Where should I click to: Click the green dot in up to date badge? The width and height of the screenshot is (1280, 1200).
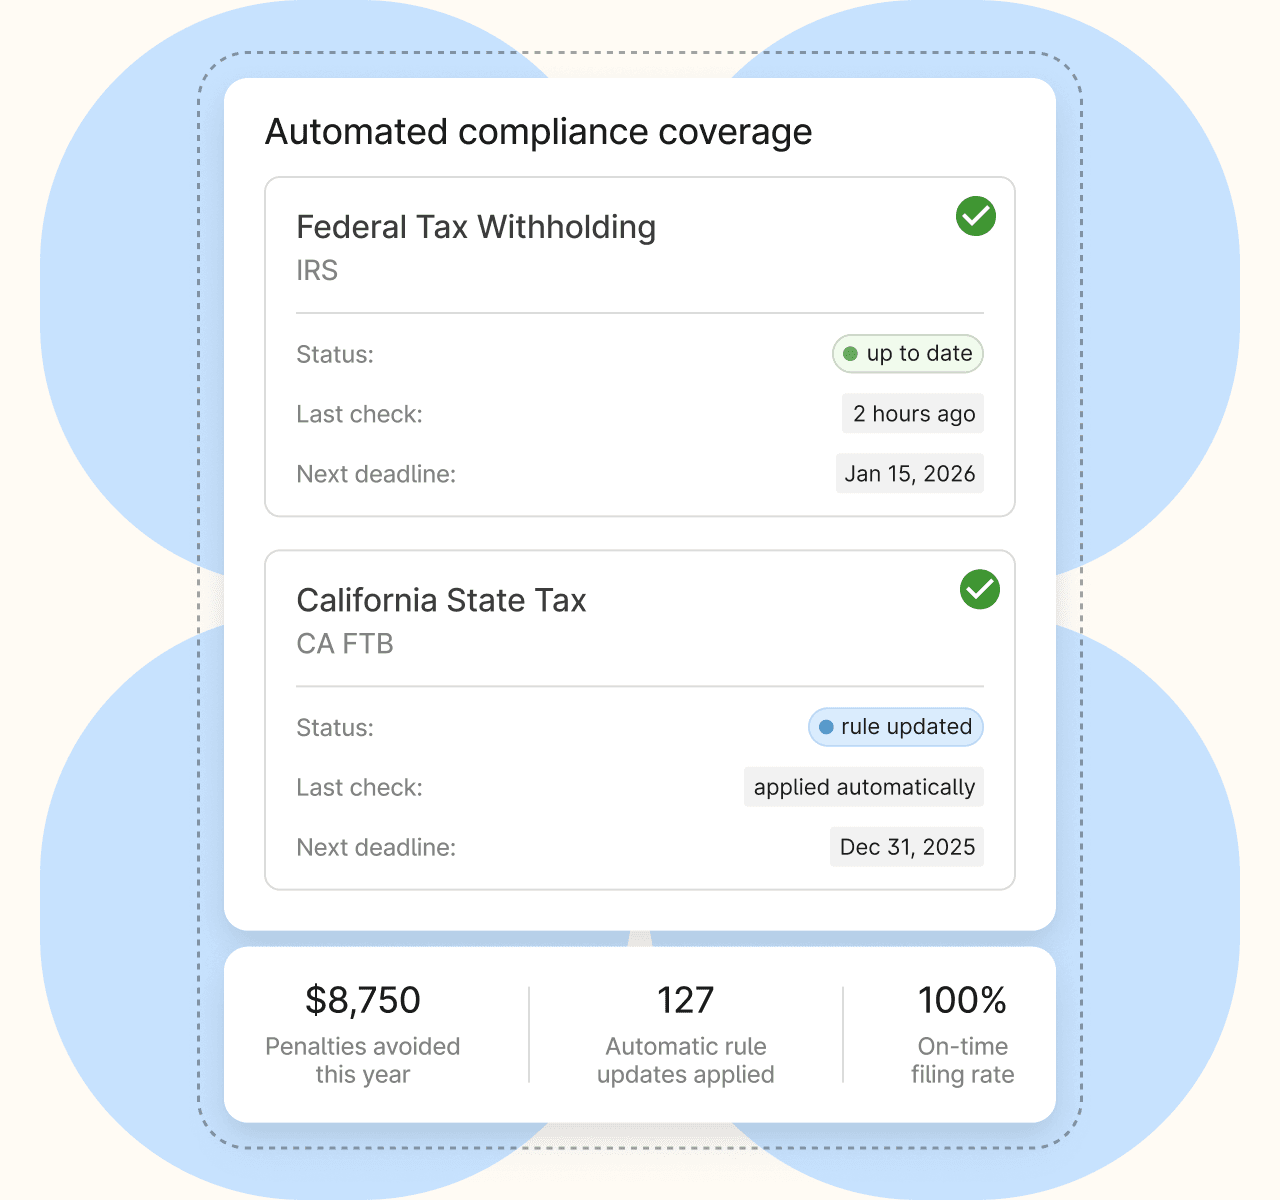[x=850, y=354]
